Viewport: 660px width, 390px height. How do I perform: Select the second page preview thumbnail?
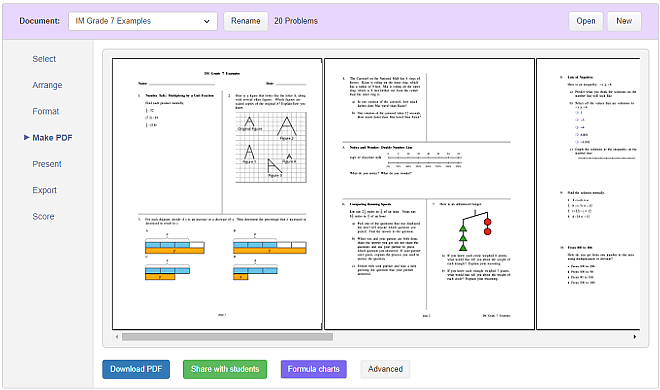(429, 194)
